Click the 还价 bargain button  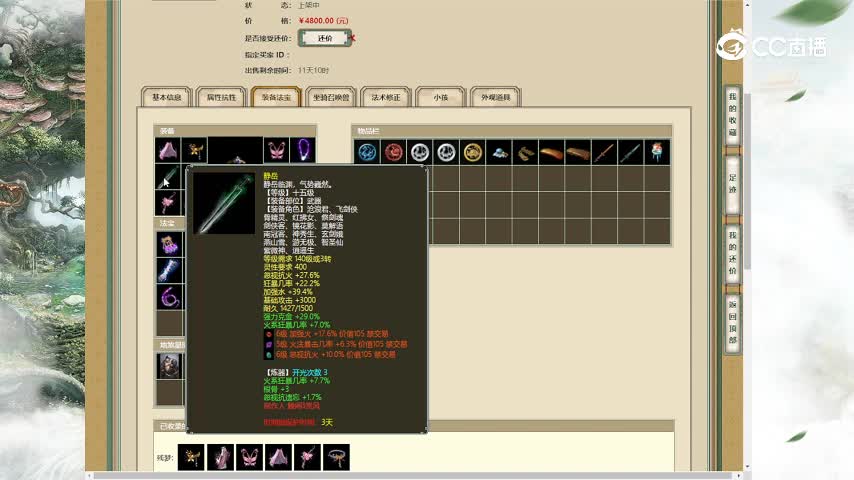tap(325, 38)
